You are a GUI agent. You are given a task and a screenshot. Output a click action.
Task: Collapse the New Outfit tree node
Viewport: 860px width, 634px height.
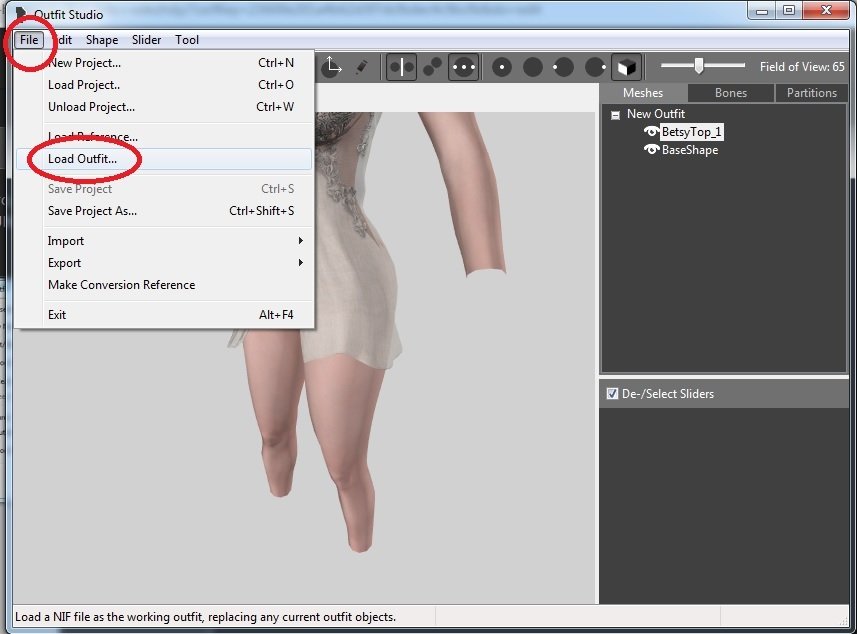(616, 114)
